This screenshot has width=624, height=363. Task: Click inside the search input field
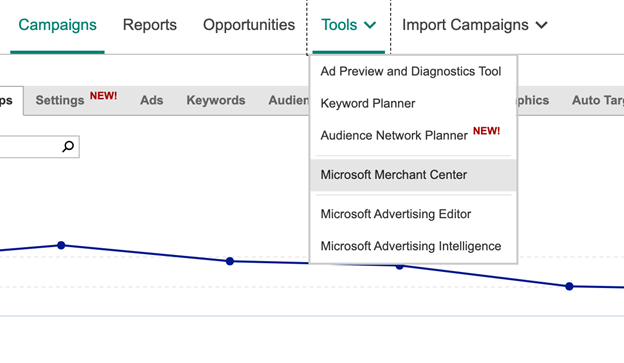pyautogui.click(x=29, y=147)
